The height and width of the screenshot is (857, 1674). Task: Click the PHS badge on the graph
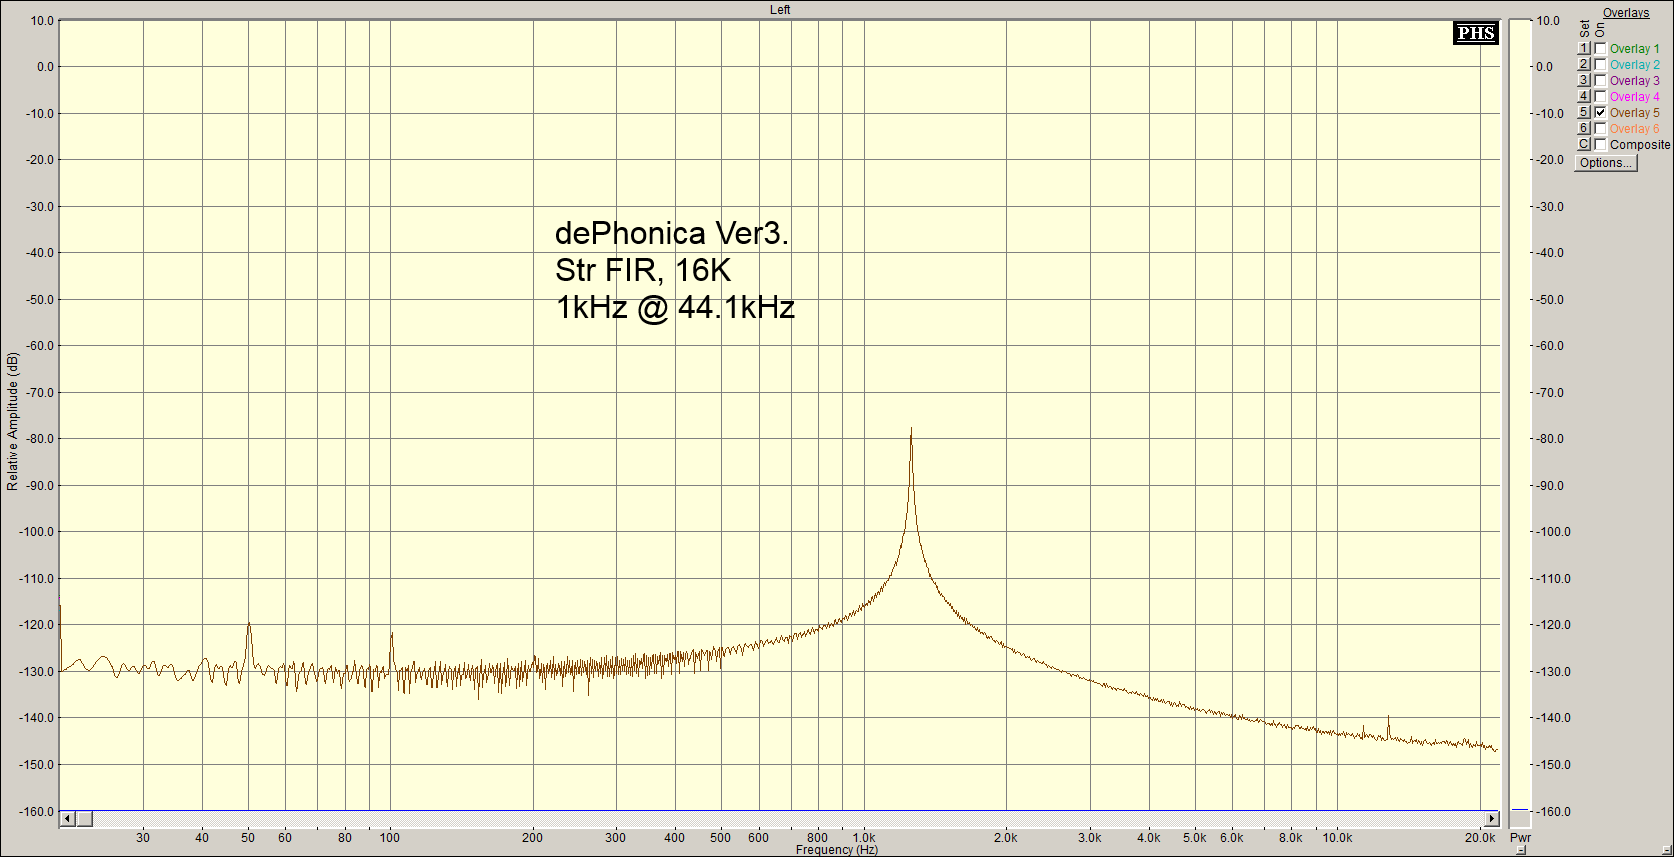[x=1475, y=33]
